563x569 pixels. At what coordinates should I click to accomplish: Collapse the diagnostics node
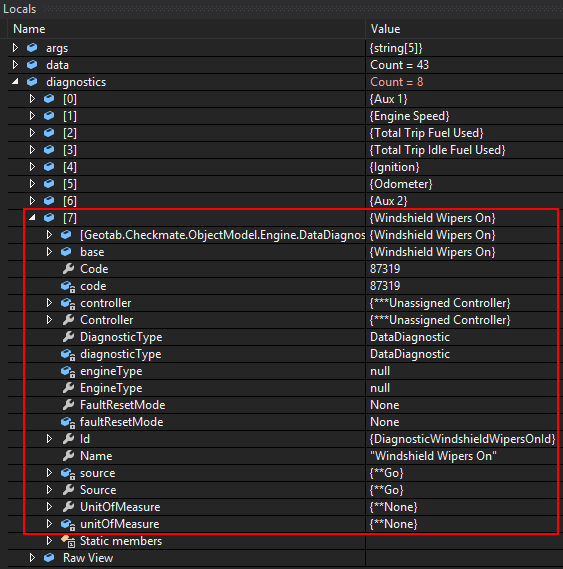[15, 82]
